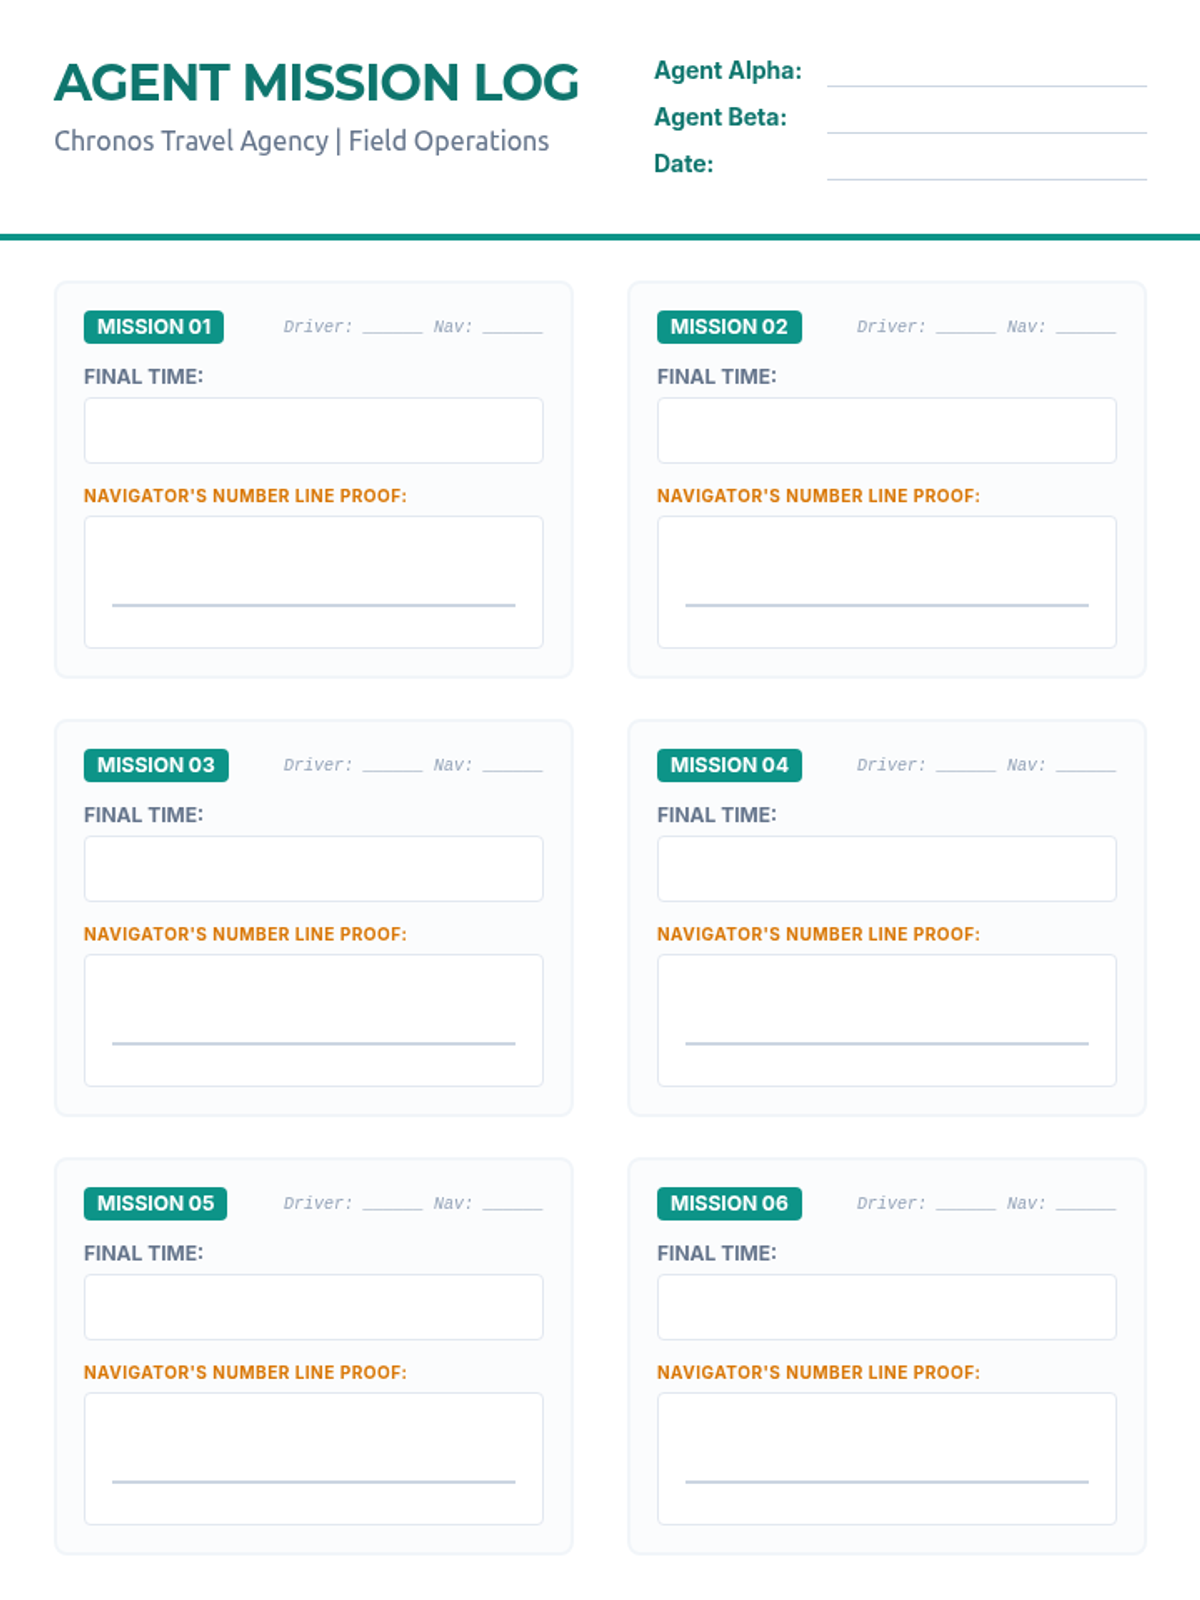Select the Mission 02 Final Time box
Image resolution: width=1200 pixels, height=1600 pixels.
[886, 431]
